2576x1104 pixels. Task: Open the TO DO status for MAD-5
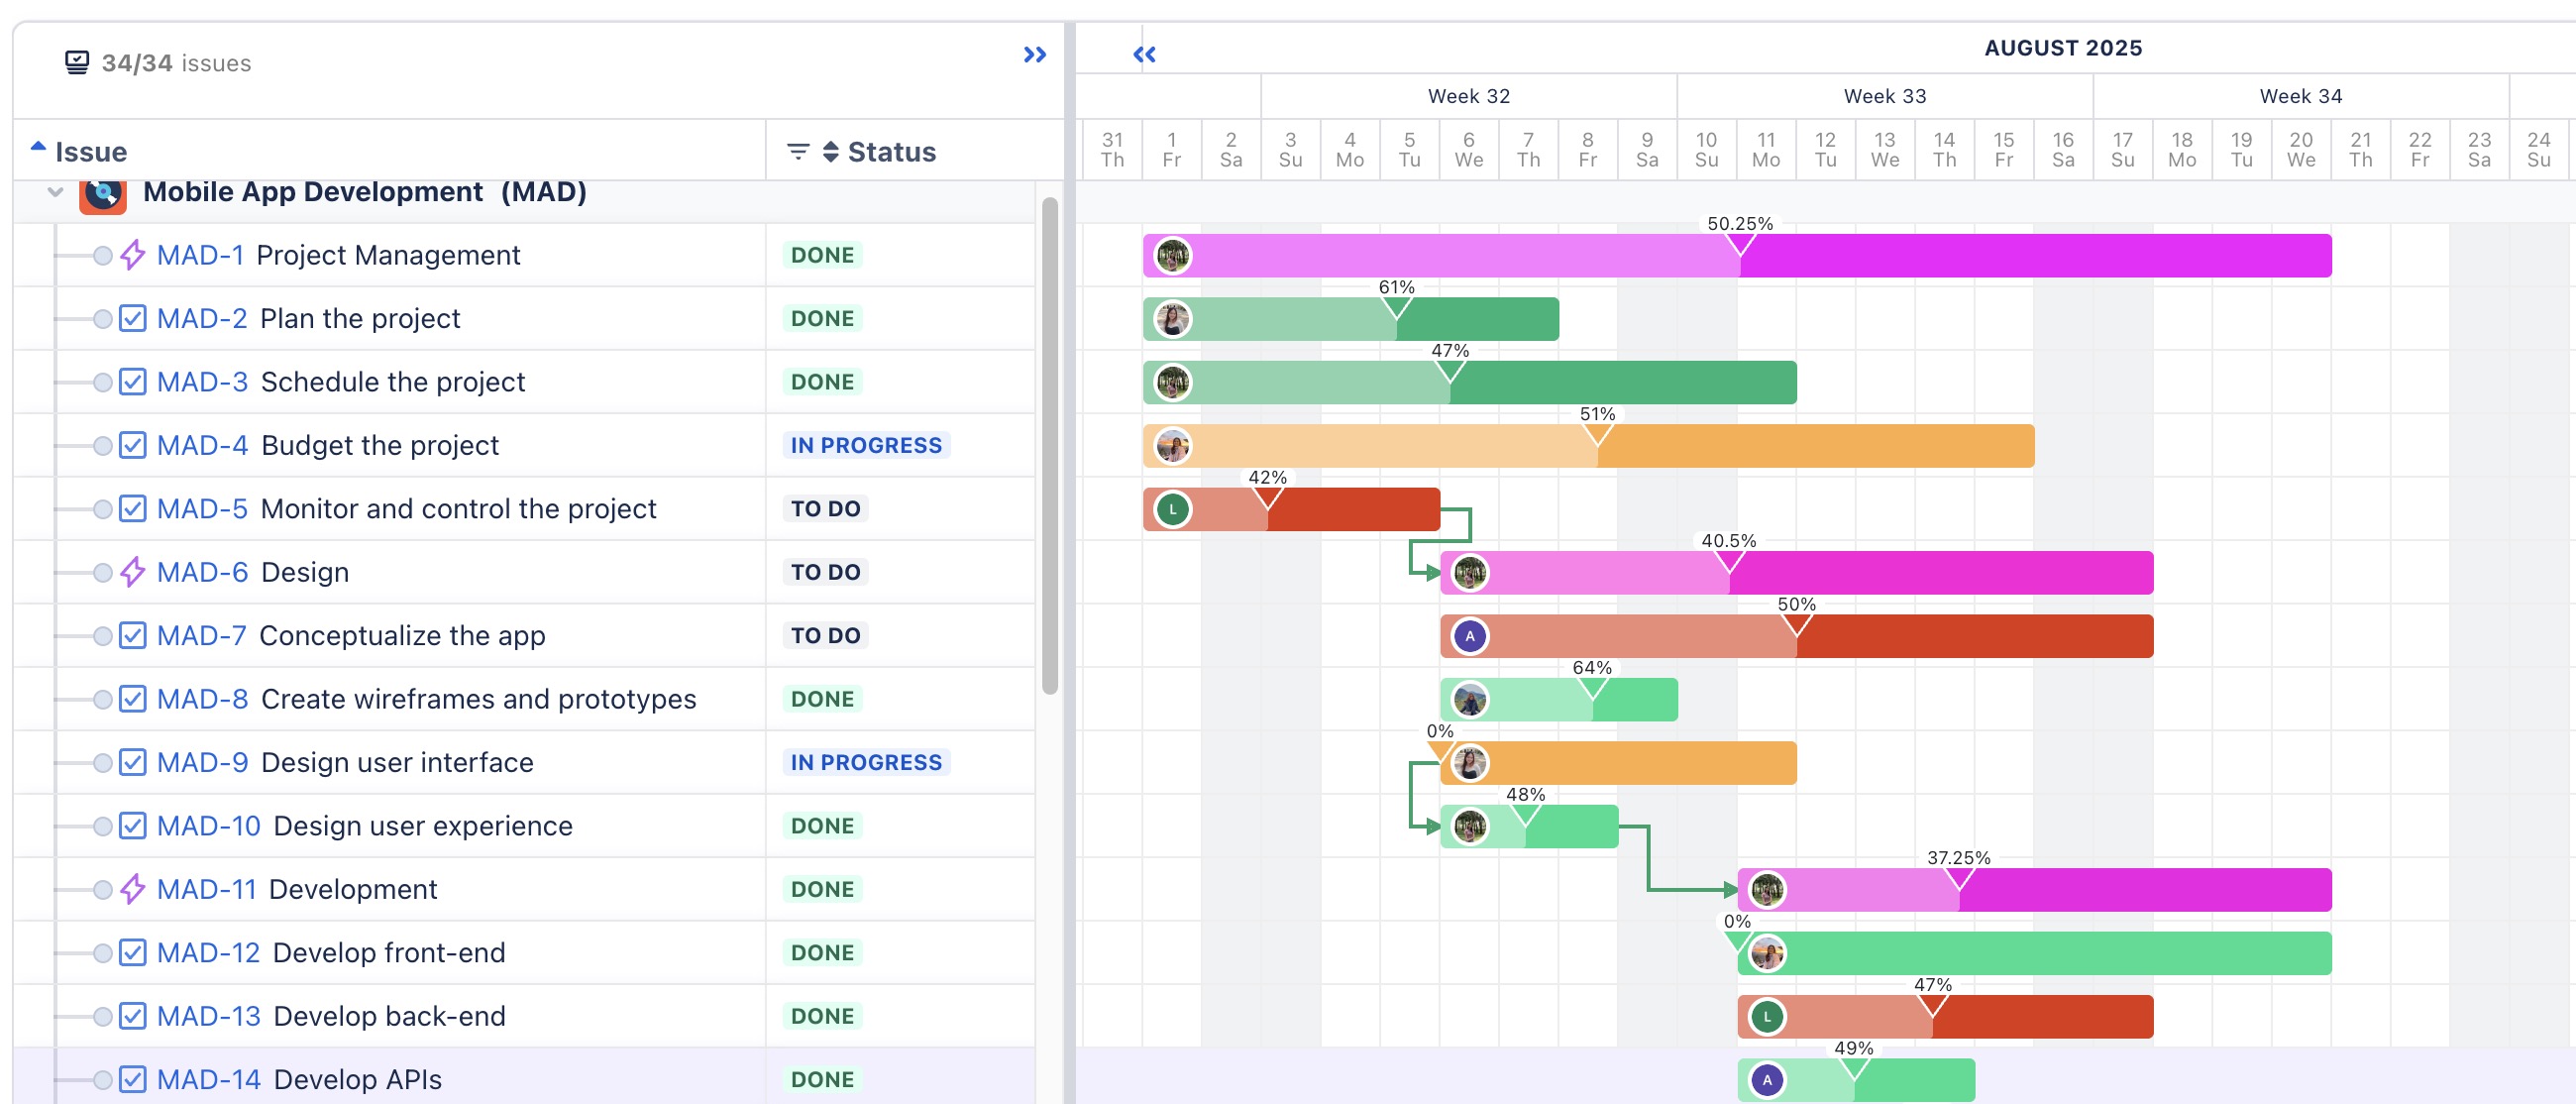pyautogui.click(x=825, y=509)
